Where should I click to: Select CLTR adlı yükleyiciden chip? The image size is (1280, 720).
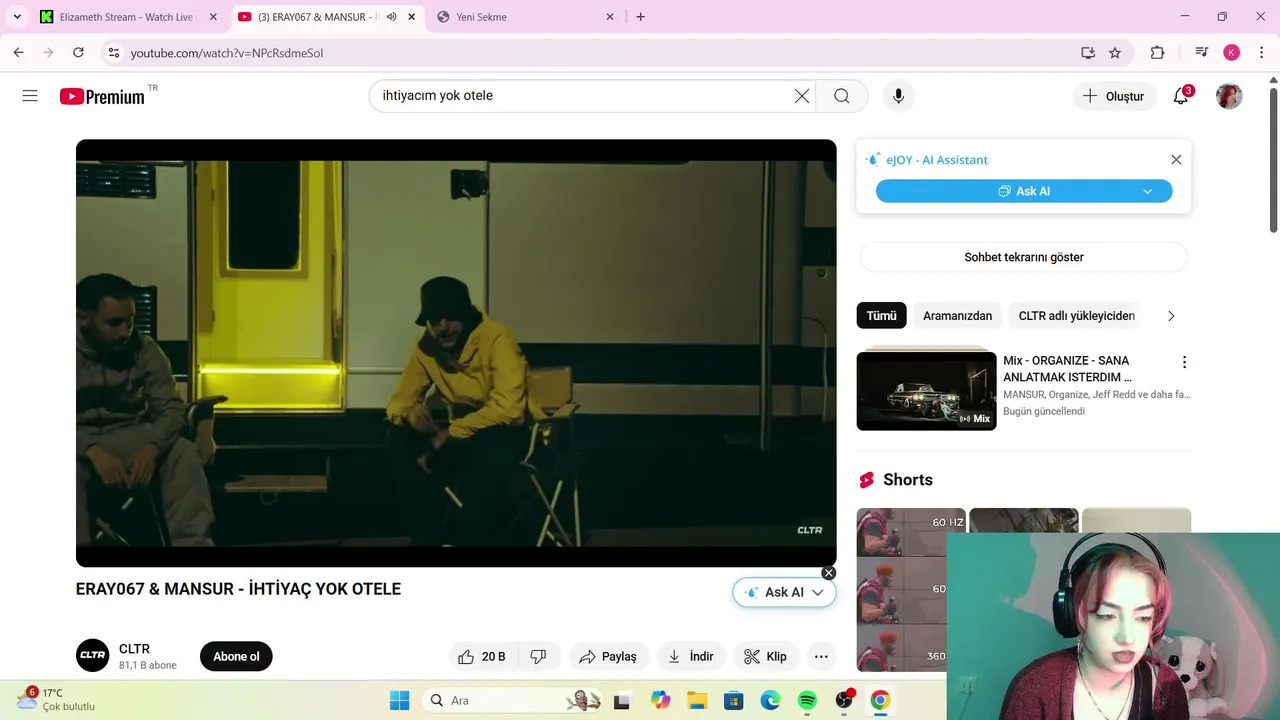1076,316
